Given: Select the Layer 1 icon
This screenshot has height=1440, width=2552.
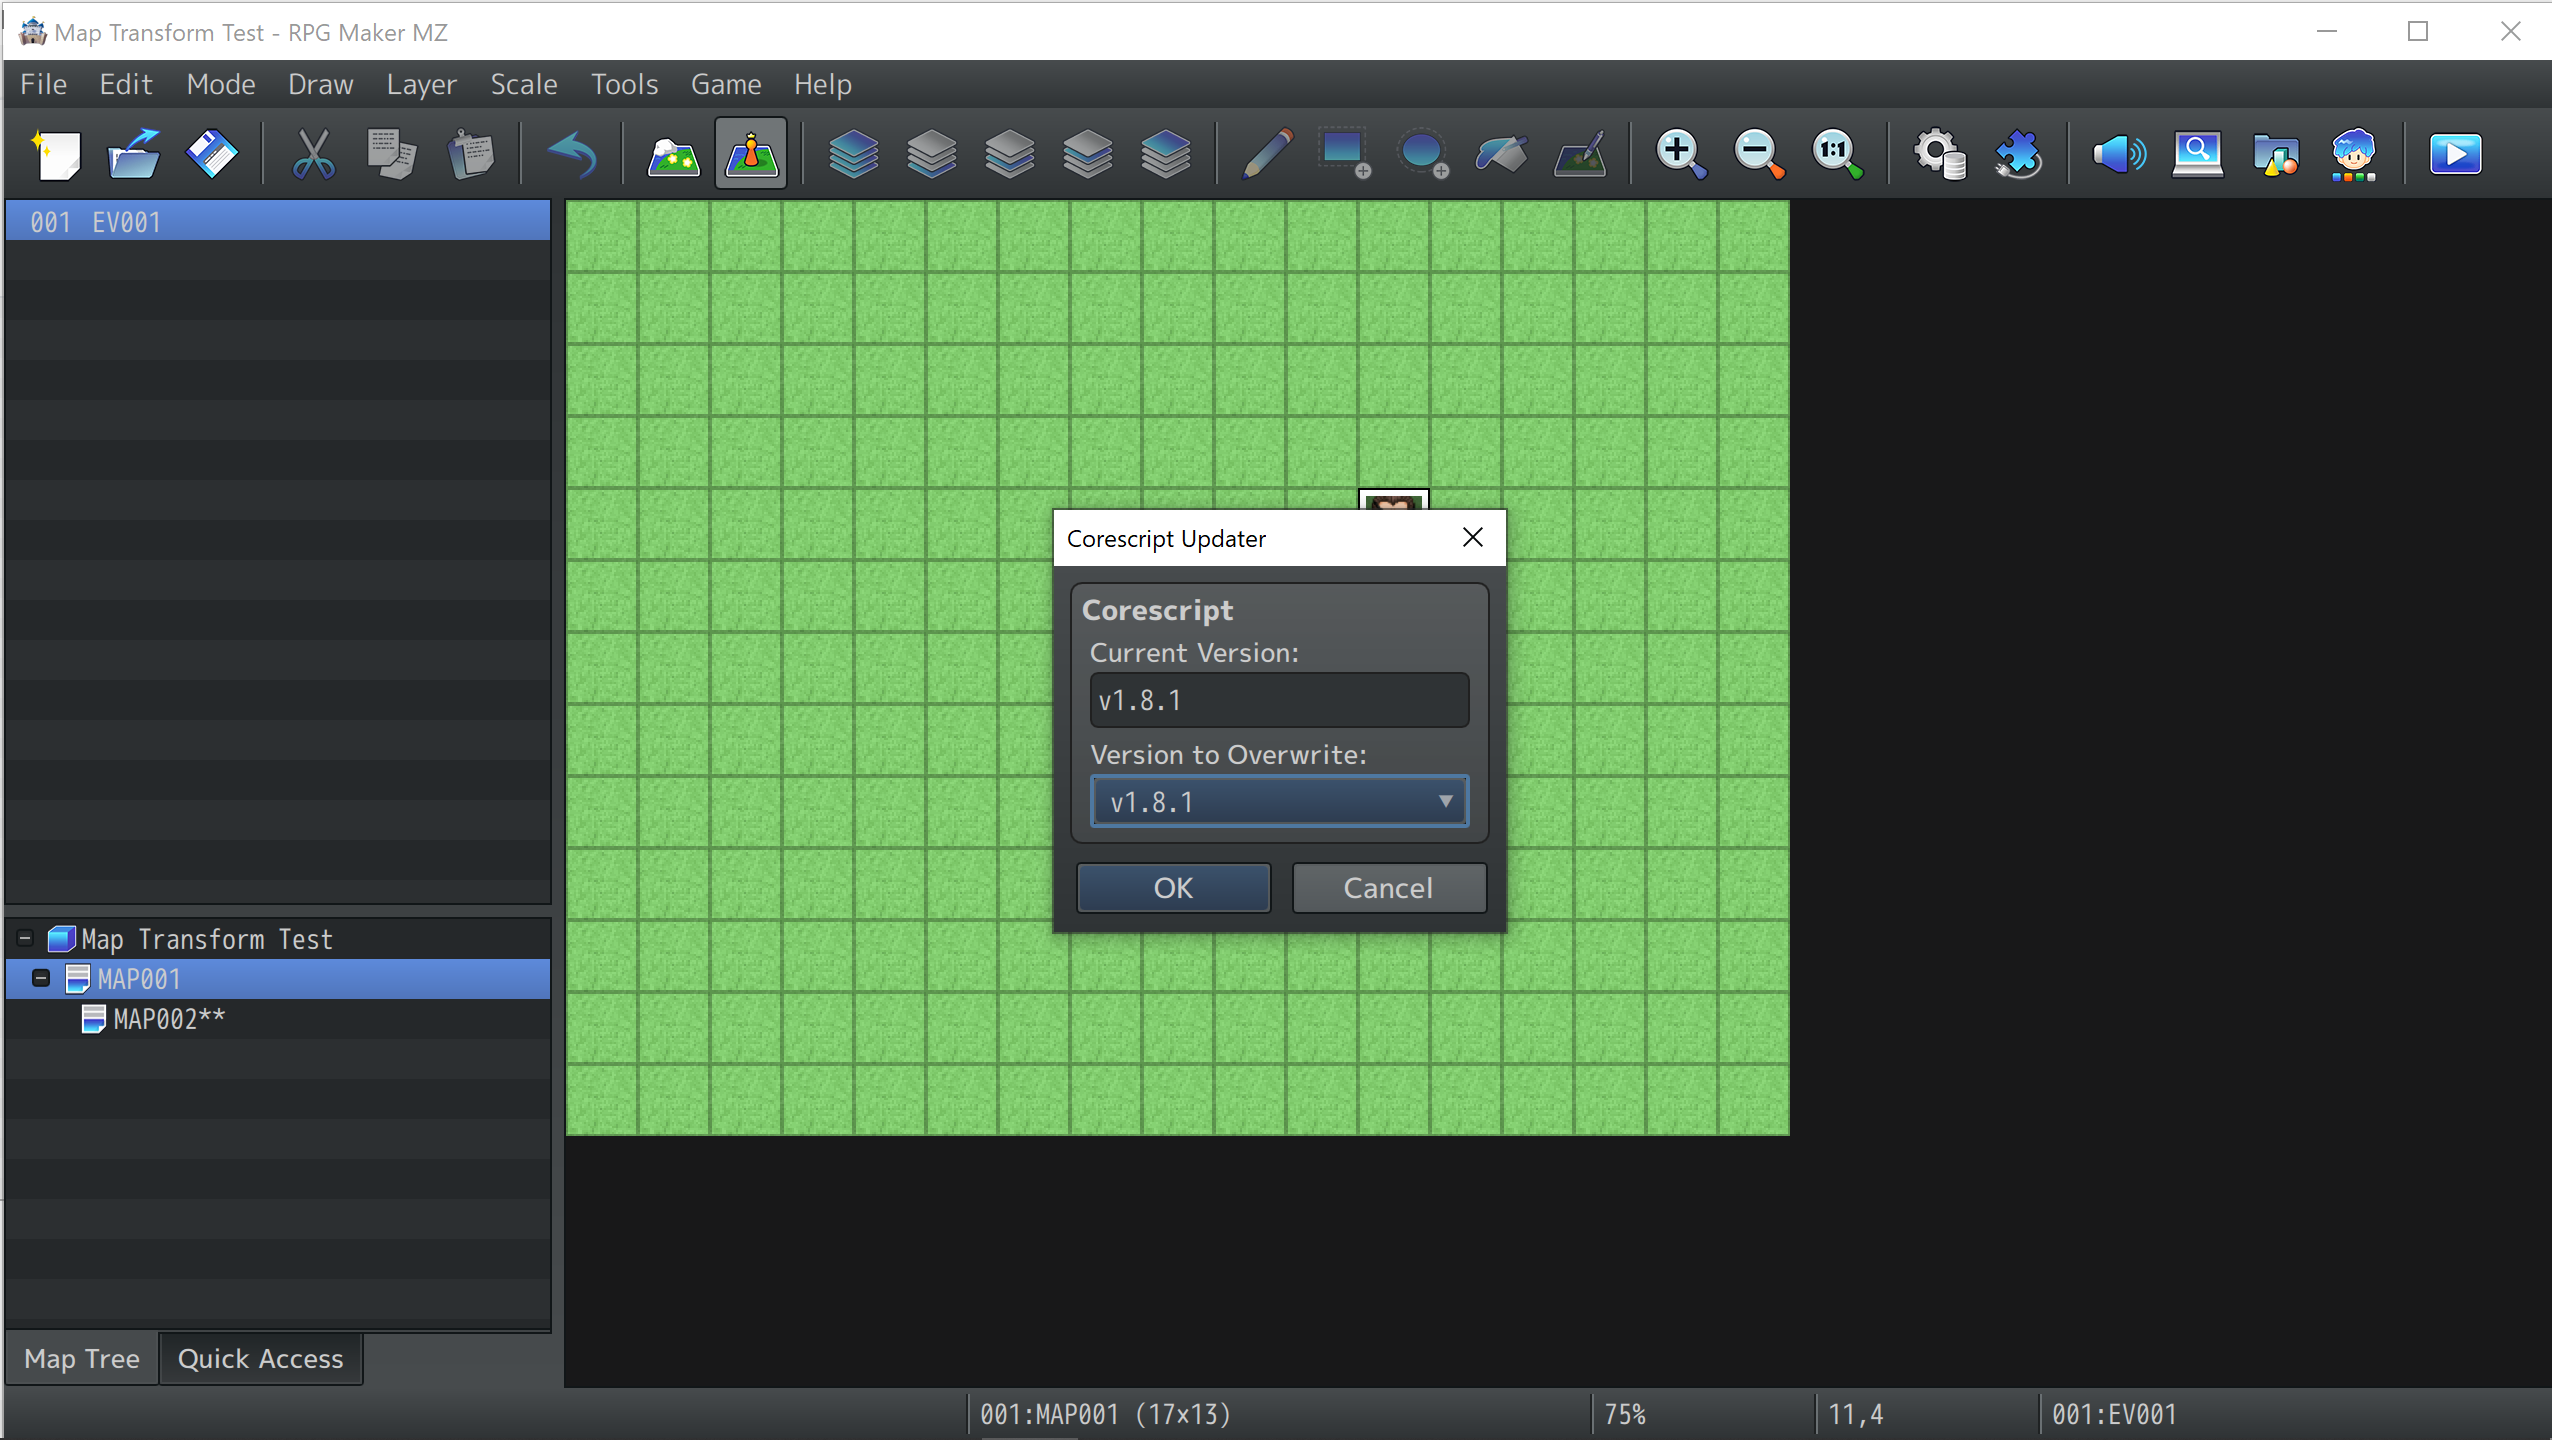Looking at the screenshot, I should click(x=931, y=155).
